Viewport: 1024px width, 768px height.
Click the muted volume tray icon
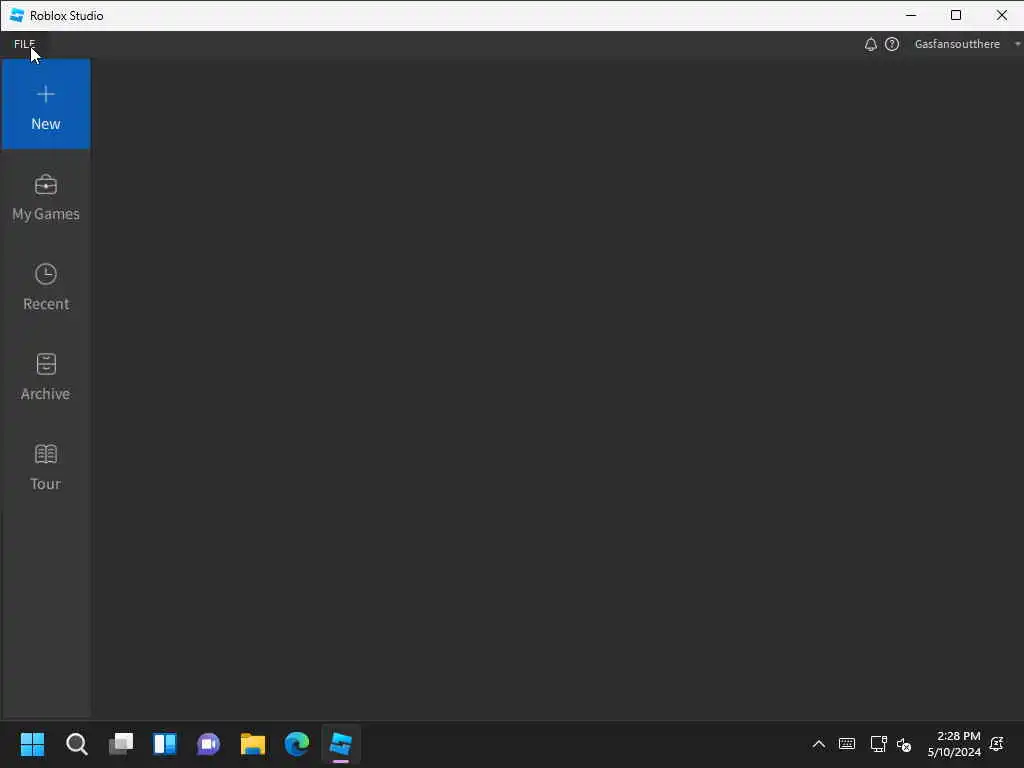(904, 744)
